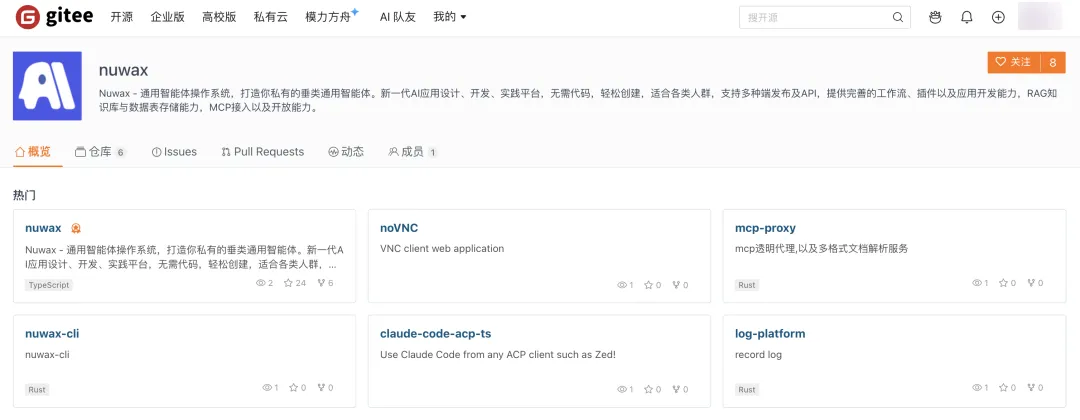Click the TypeScript language tag on nuwax

coord(49,284)
